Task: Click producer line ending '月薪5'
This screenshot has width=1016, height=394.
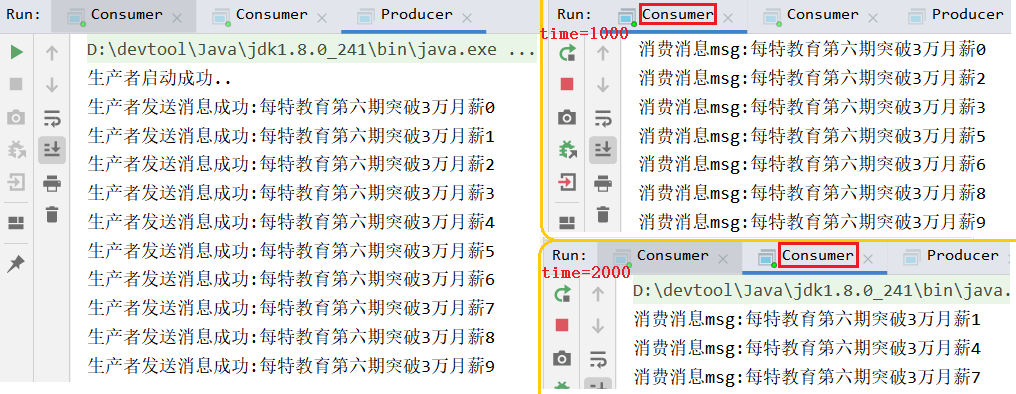Action: 291,251
